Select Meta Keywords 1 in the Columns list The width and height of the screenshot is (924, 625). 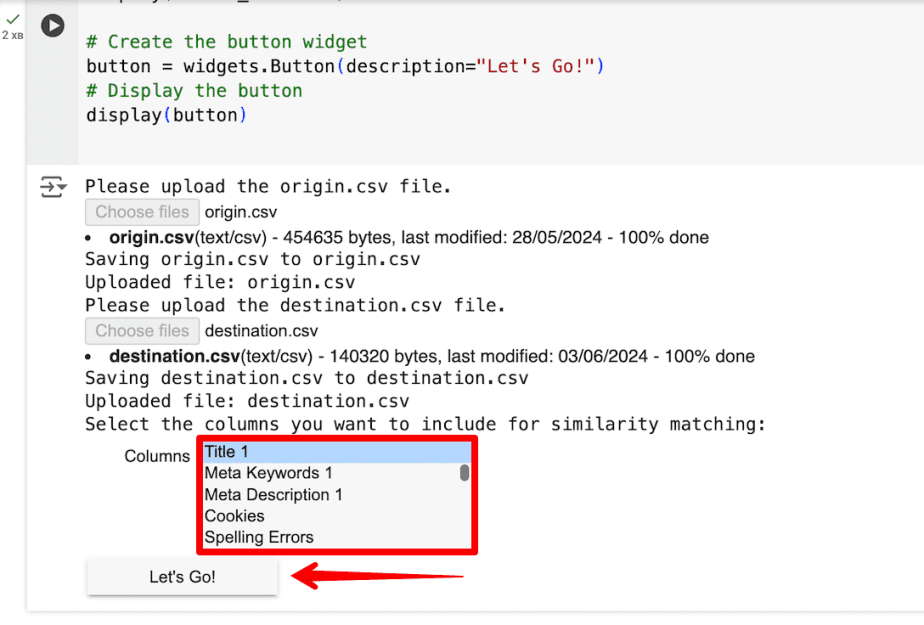click(330, 473)
